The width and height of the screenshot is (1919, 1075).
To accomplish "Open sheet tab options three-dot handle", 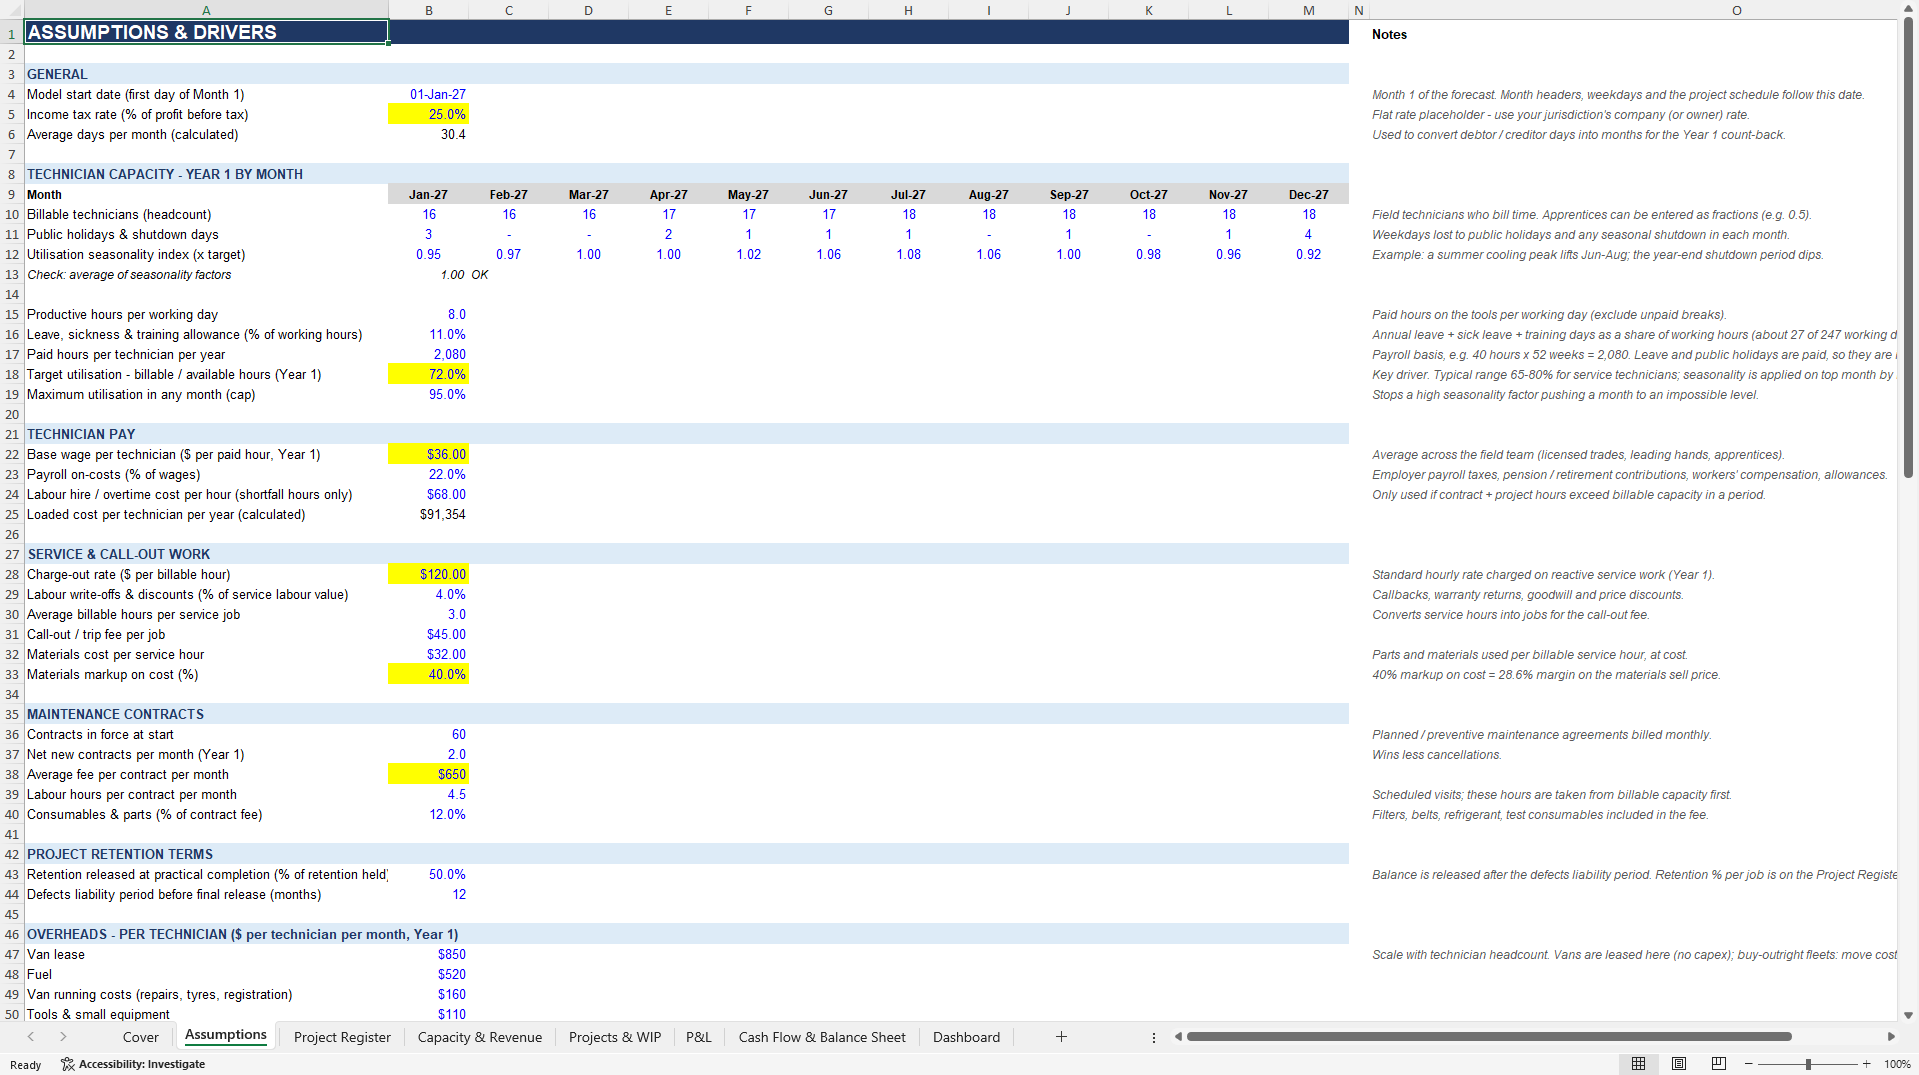I will tap(1153, 1037).
